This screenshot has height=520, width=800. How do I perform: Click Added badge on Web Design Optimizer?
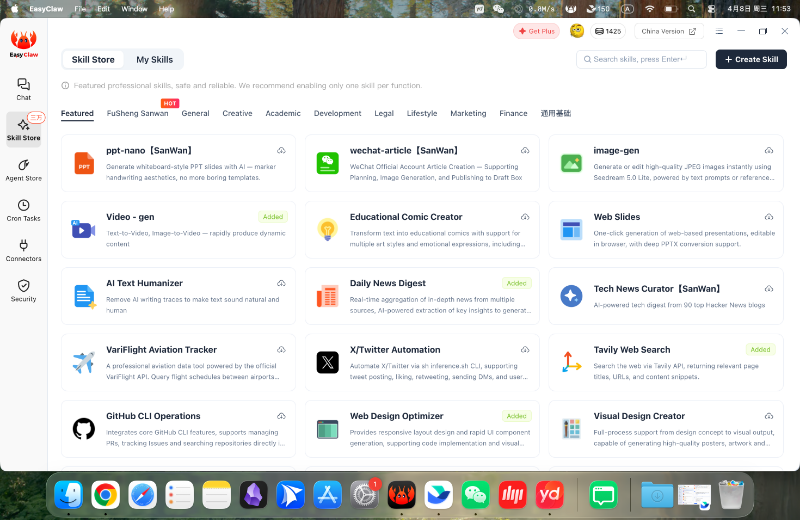tap(516, 416)
